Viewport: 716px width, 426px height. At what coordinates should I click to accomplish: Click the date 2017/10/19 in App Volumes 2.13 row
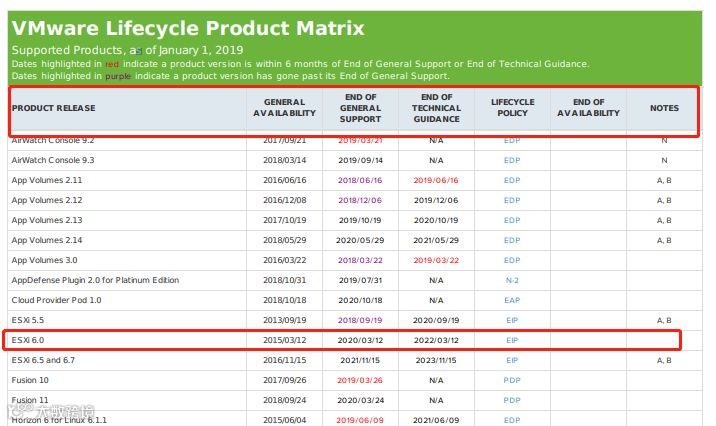point(284,220)
